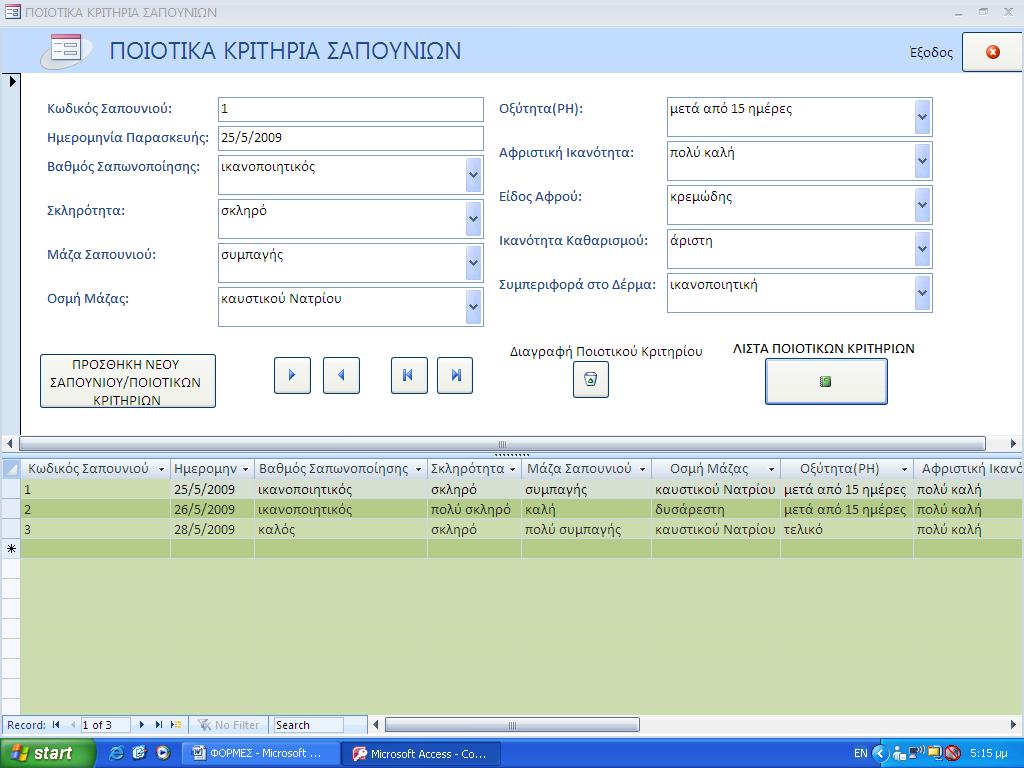
Task: Click ΠΡΟΣΘΗΚΗ ΝΕΟΥ ΣΑΠΟΥΝΙΟΥ button
Action: pos(127,381)
